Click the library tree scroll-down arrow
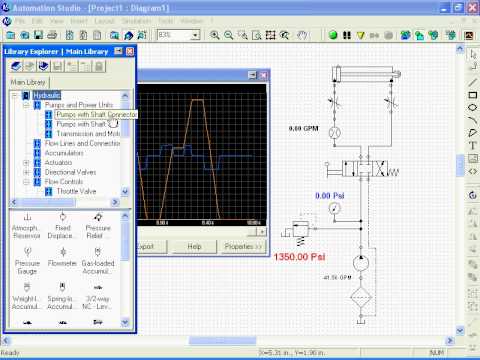 click(125, 192)
